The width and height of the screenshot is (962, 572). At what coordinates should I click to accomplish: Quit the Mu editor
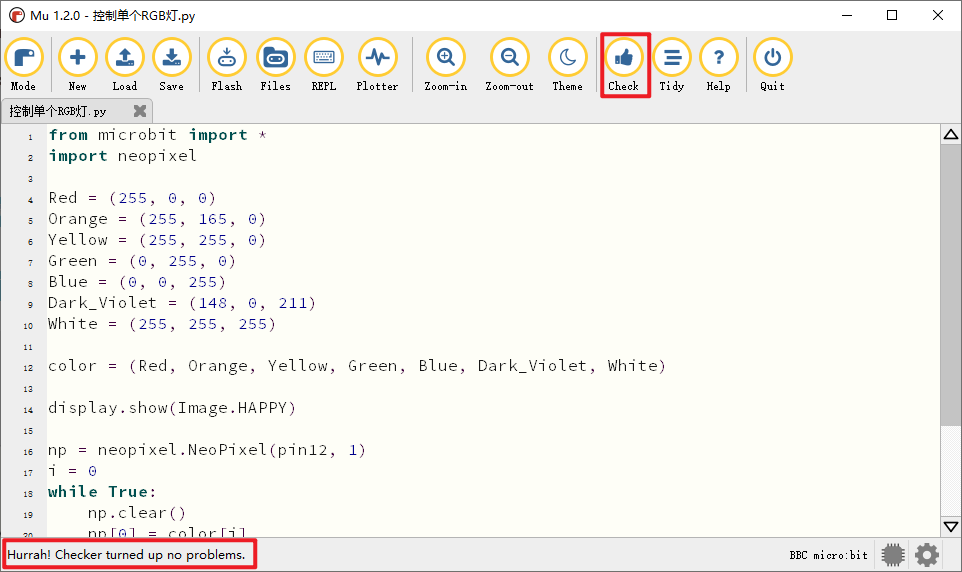point(772,64)
